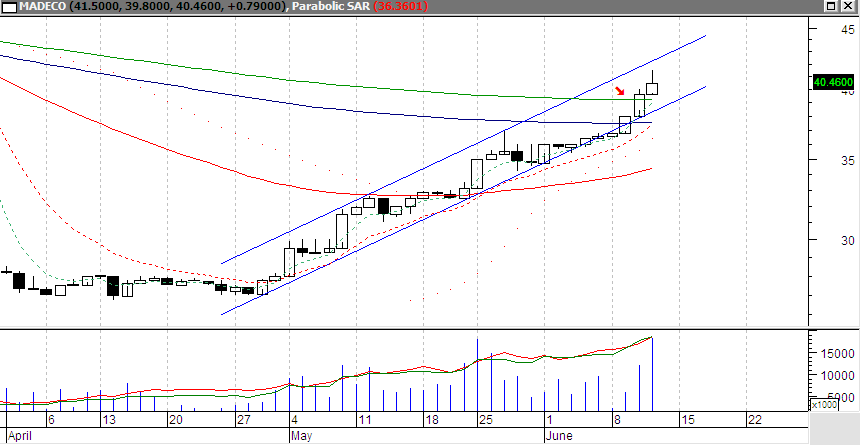Click the 30 price axis label
The image size is (860, 445).
(848, 241)
